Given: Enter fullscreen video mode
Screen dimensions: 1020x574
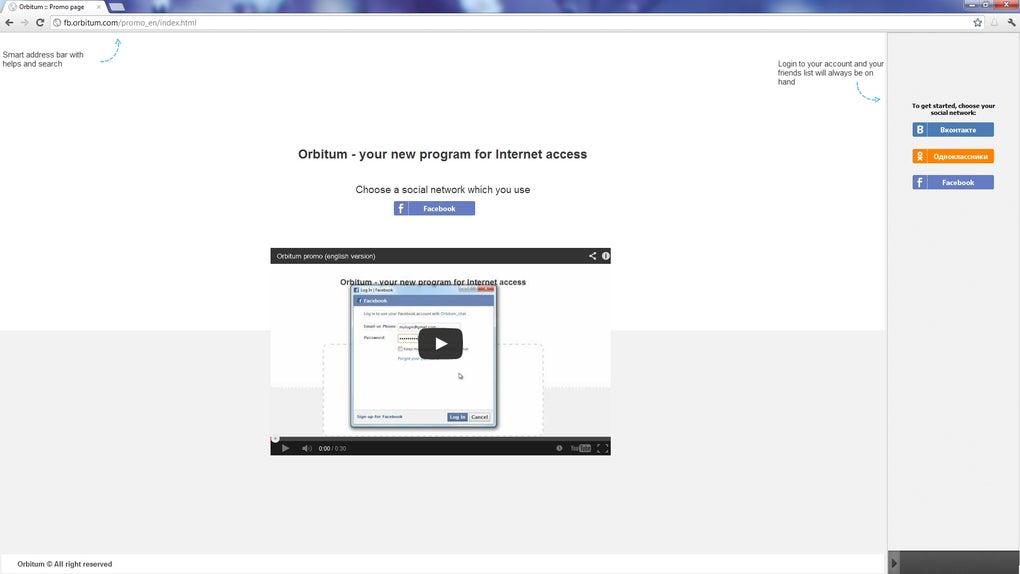Looking at the screenshot, I should click(x=602, y=448).
